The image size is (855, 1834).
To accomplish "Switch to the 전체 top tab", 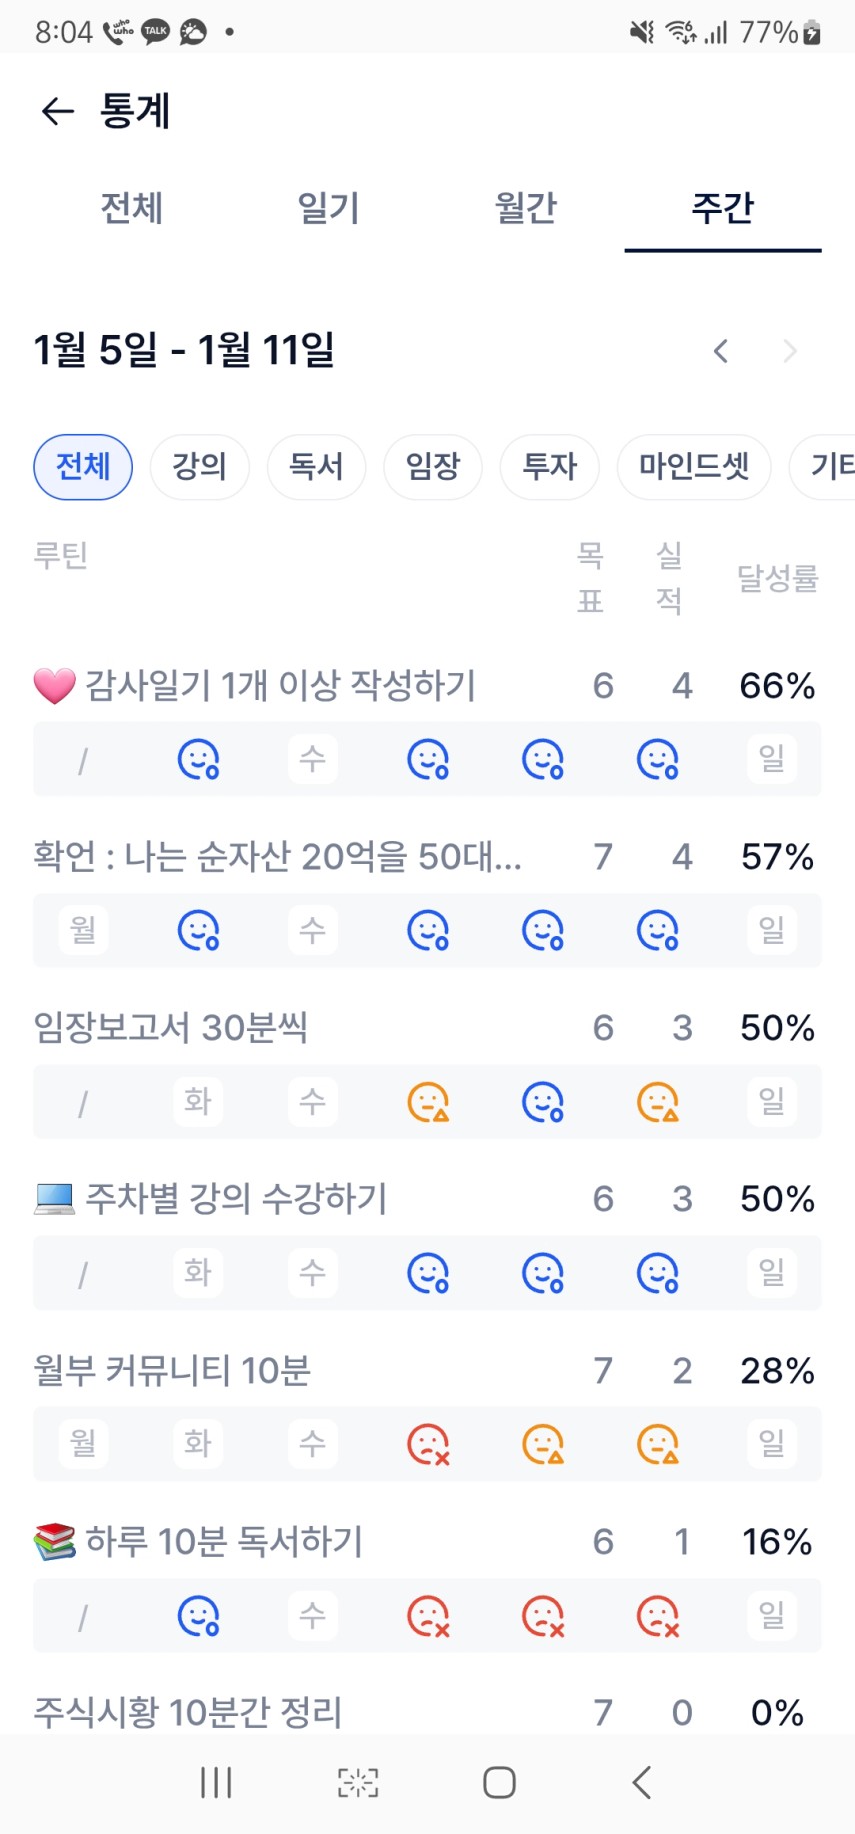I will pos(131,208).
